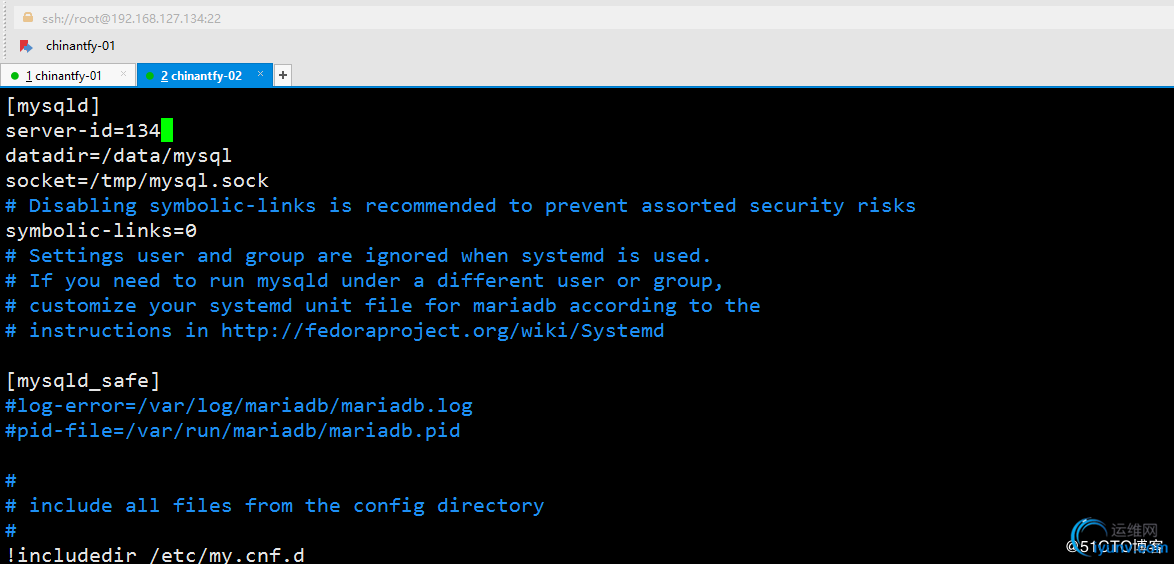Click the !includedir /etc/my.cnf.d line
Screen dimensions: 1174x564
154,554
